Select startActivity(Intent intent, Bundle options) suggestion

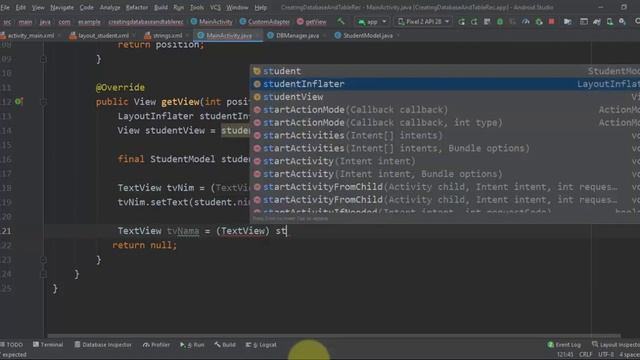[x=445, y=174]
